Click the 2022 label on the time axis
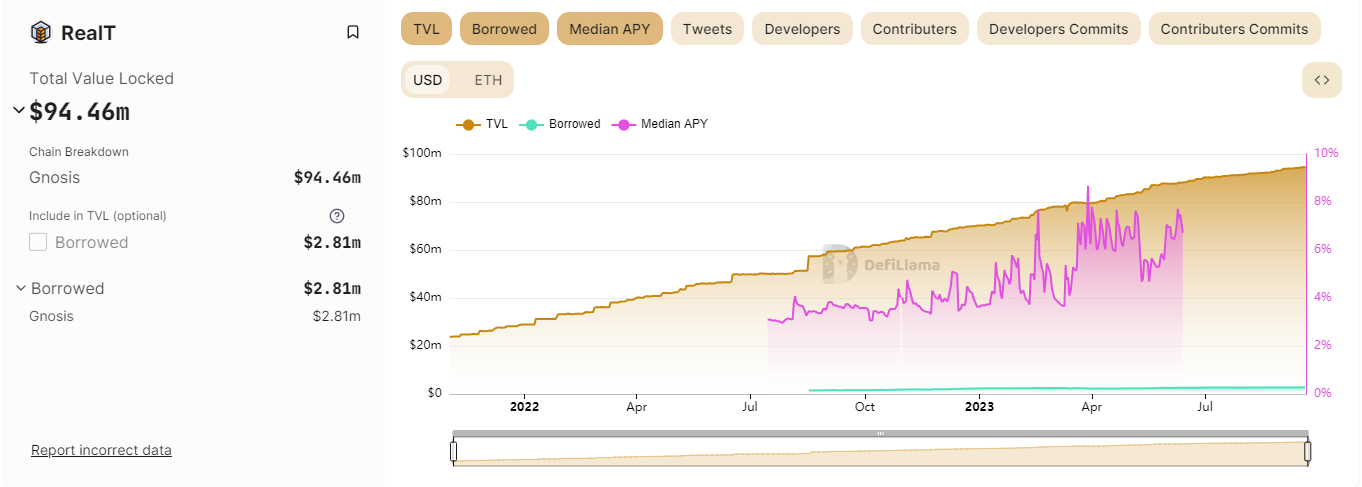This screenshot has width=1362, height=487. pyautogui.click(x=524, y=407)
